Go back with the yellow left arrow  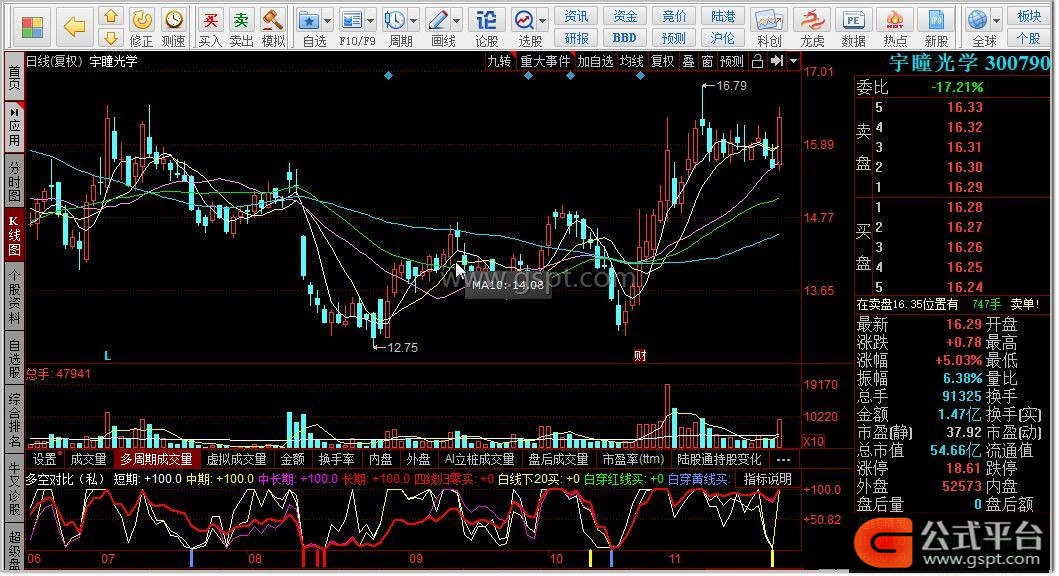[x=74, y=27]
